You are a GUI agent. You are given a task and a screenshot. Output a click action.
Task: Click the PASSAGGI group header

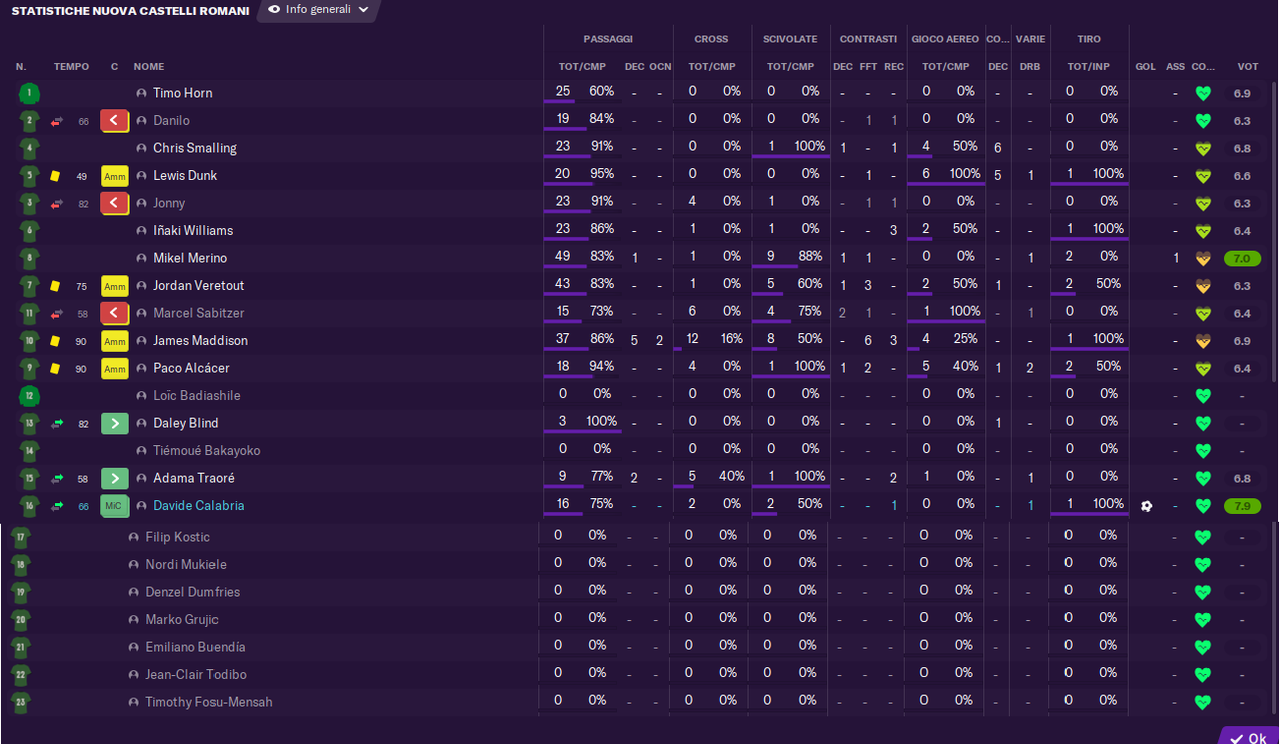[608, 39]
